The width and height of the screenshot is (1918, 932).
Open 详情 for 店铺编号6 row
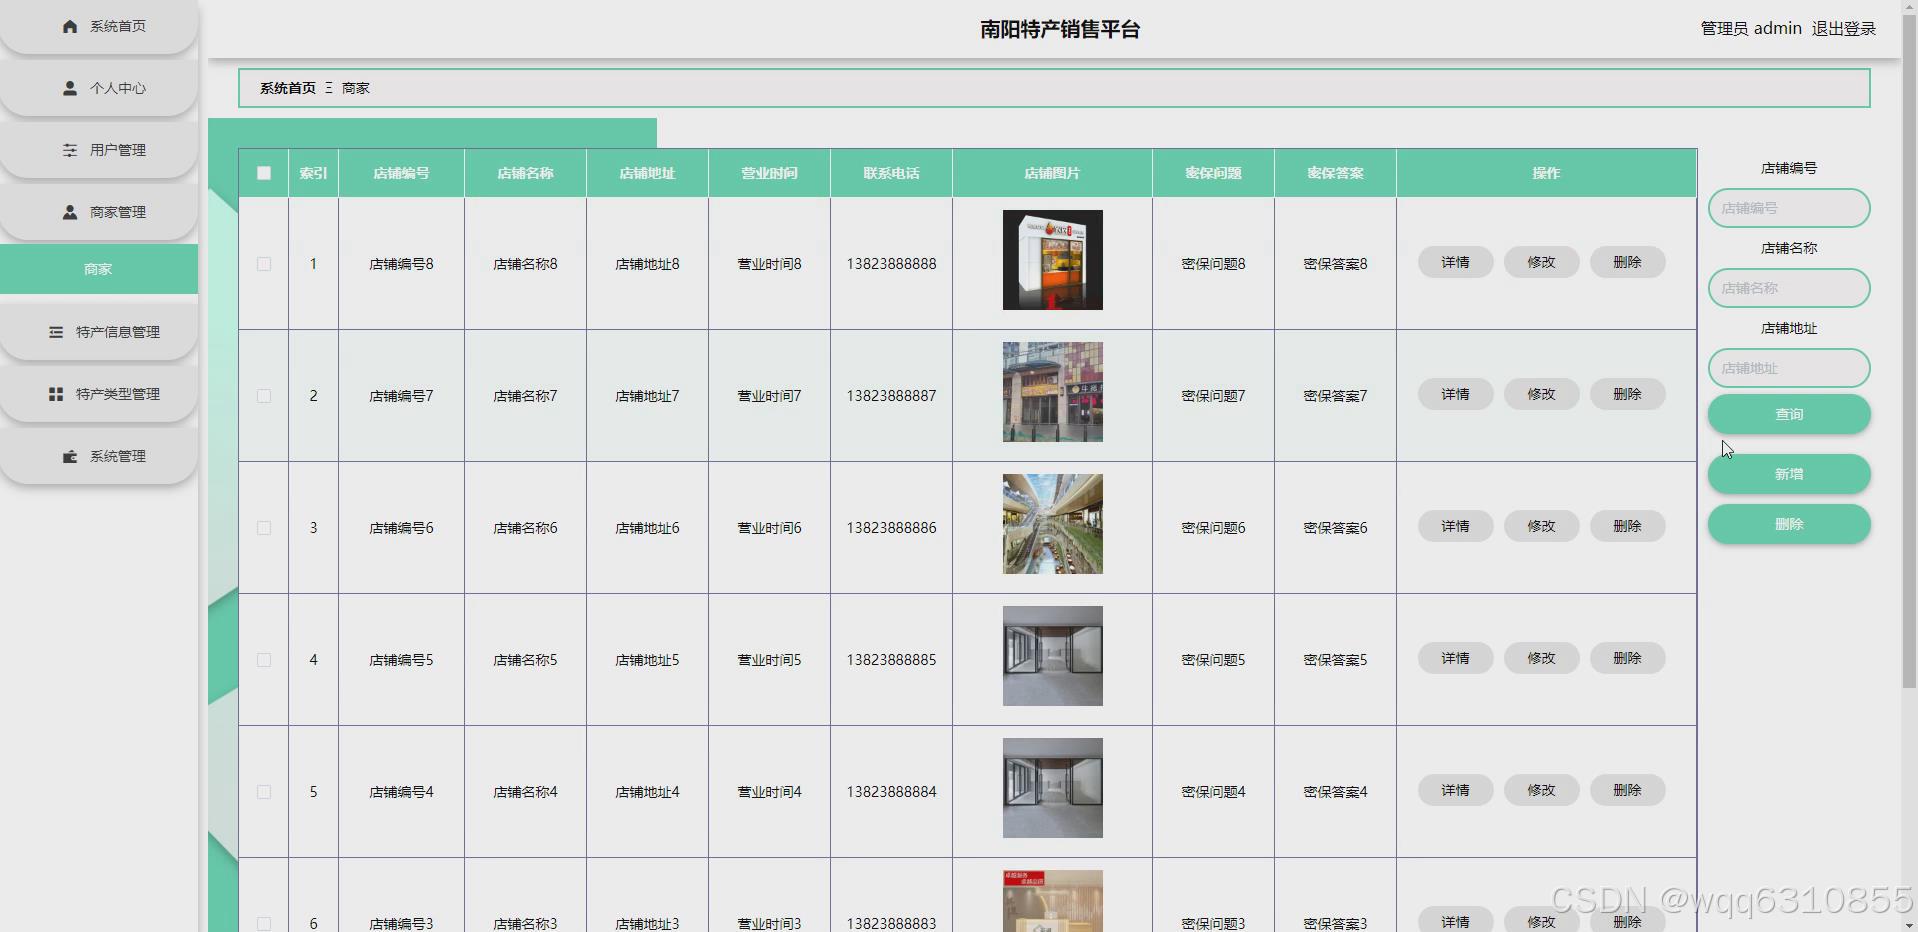coord(1456,526)
